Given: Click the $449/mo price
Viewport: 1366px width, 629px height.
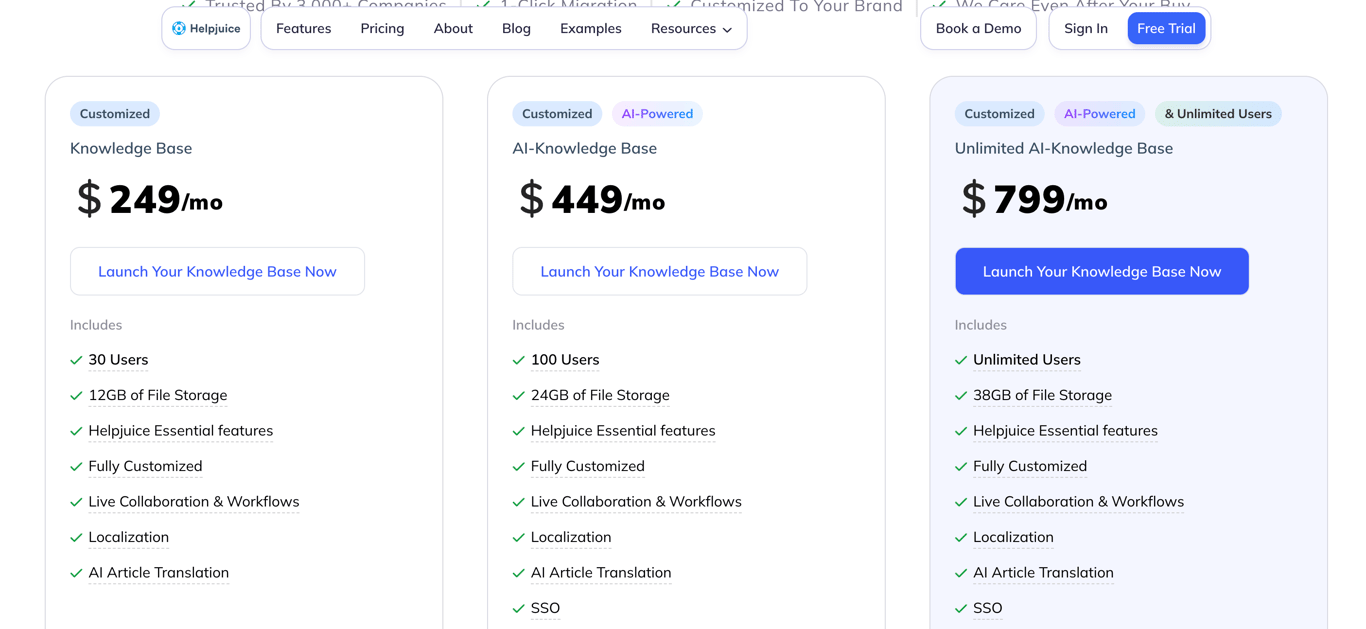Looking at the screenshot, I should (x=592, y=199).
